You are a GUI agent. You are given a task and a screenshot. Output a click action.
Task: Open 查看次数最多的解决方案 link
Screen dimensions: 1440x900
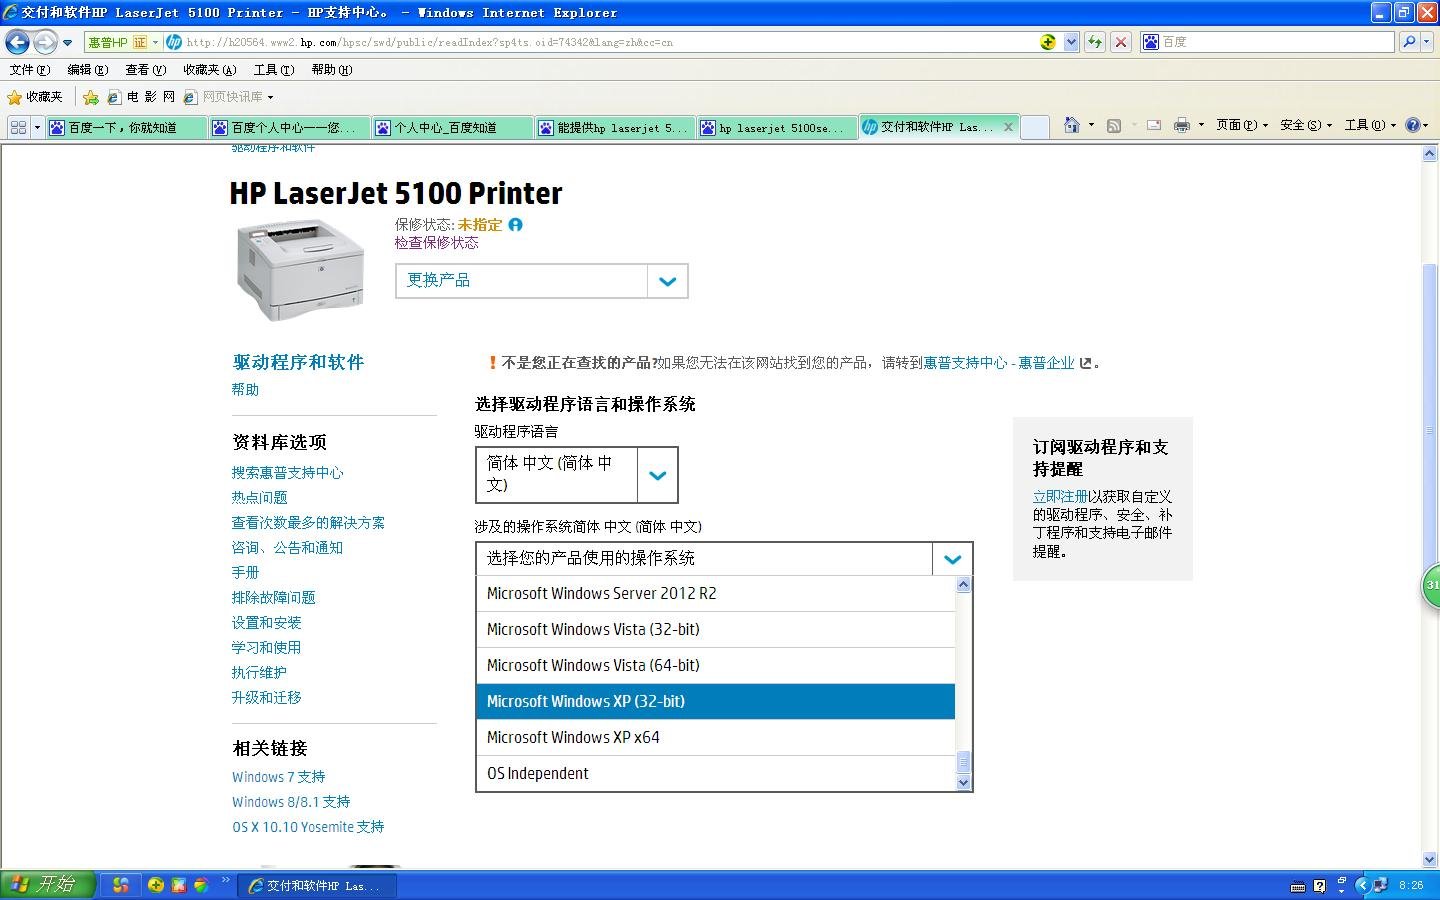pos(308,523)
